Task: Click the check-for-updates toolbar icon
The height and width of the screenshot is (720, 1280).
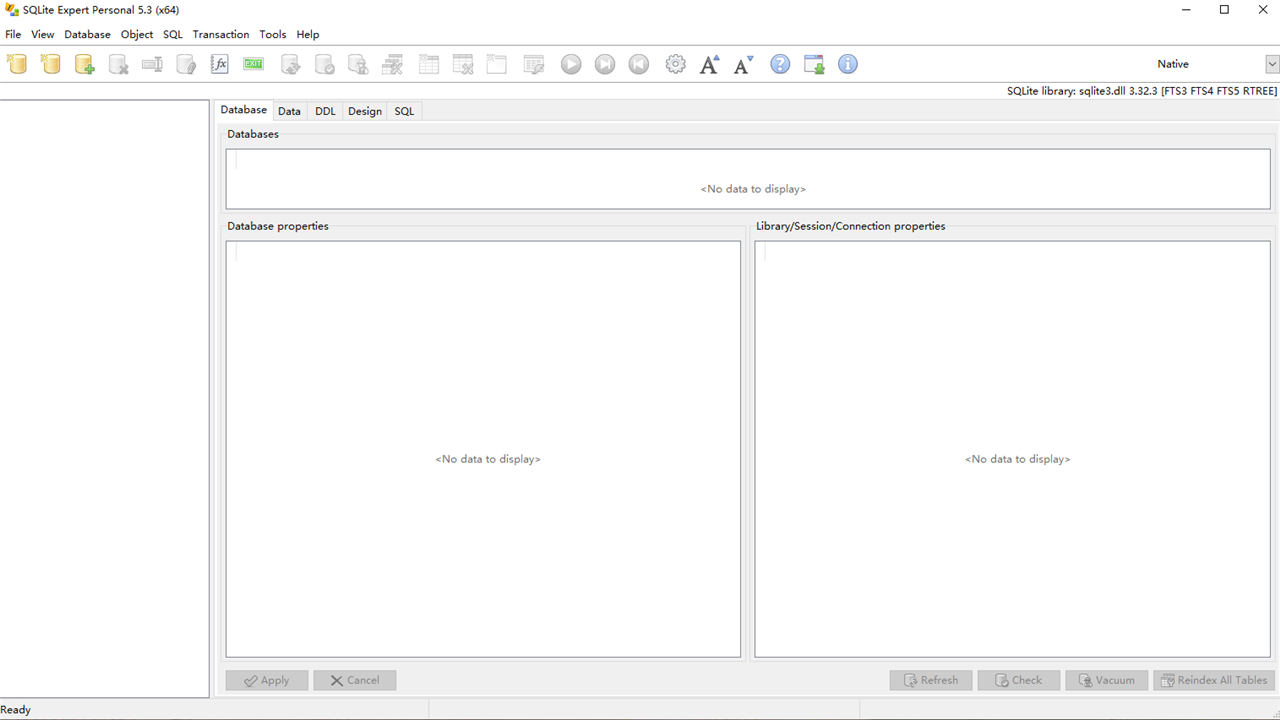Action: coord(813,63)
